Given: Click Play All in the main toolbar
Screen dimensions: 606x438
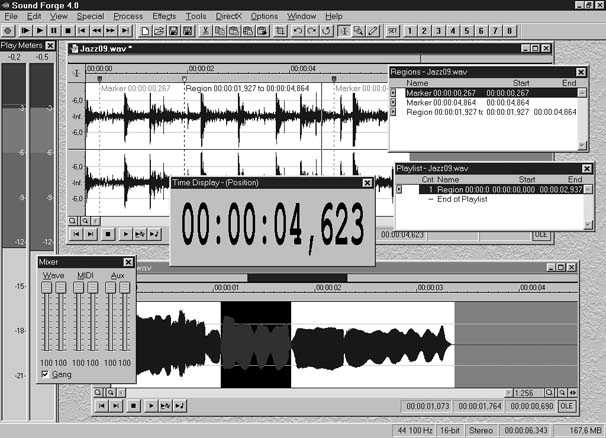Looking at the screenshot, I should (x=25, y=31).
